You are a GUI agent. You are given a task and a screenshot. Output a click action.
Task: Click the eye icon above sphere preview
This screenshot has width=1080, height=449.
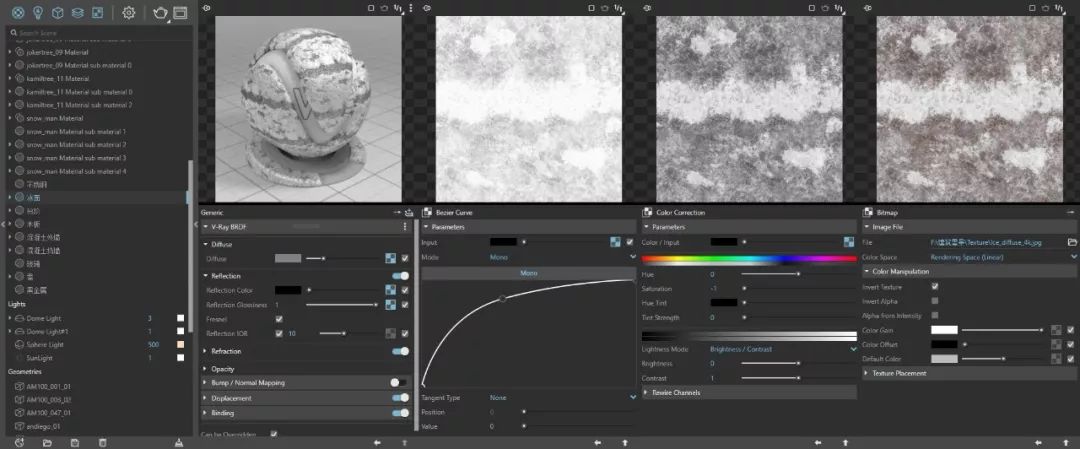207,8
